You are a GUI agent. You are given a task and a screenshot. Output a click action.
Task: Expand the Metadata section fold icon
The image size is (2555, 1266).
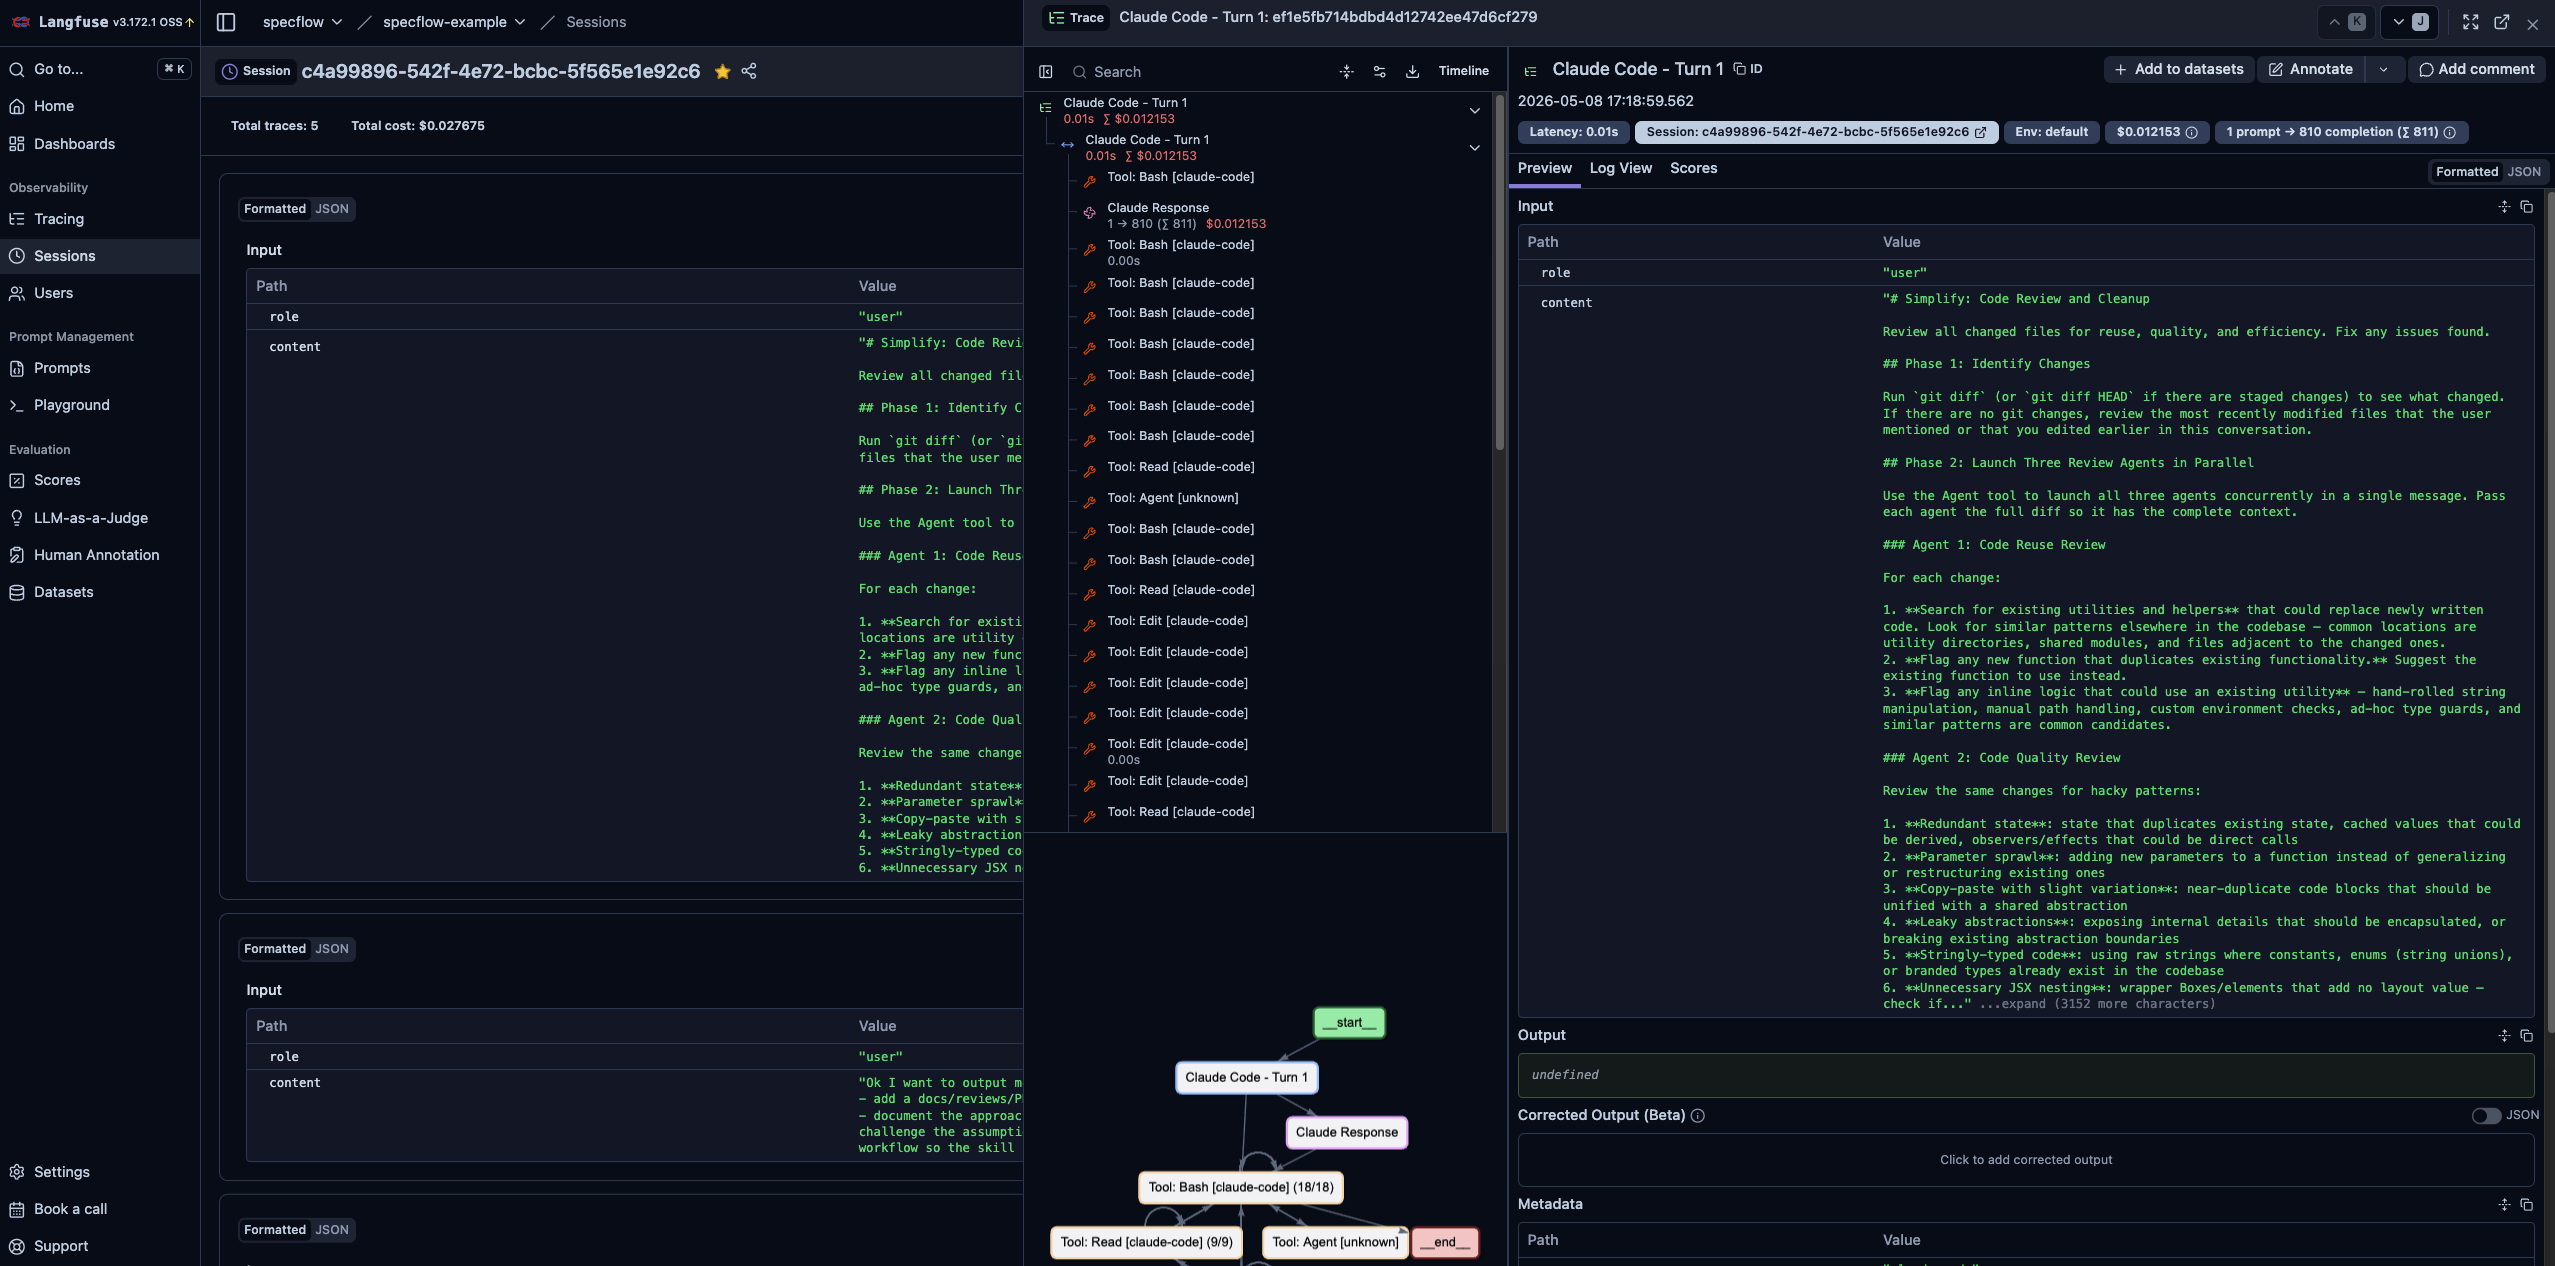click(2504, 1204)
